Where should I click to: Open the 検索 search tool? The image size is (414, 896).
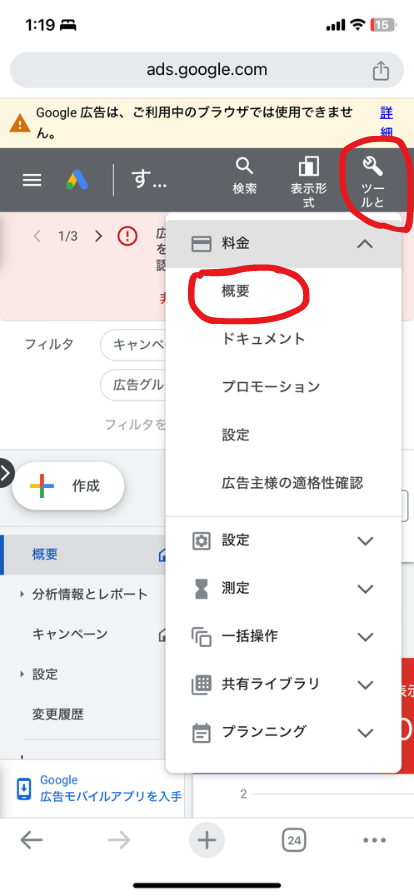coord(245,177)
